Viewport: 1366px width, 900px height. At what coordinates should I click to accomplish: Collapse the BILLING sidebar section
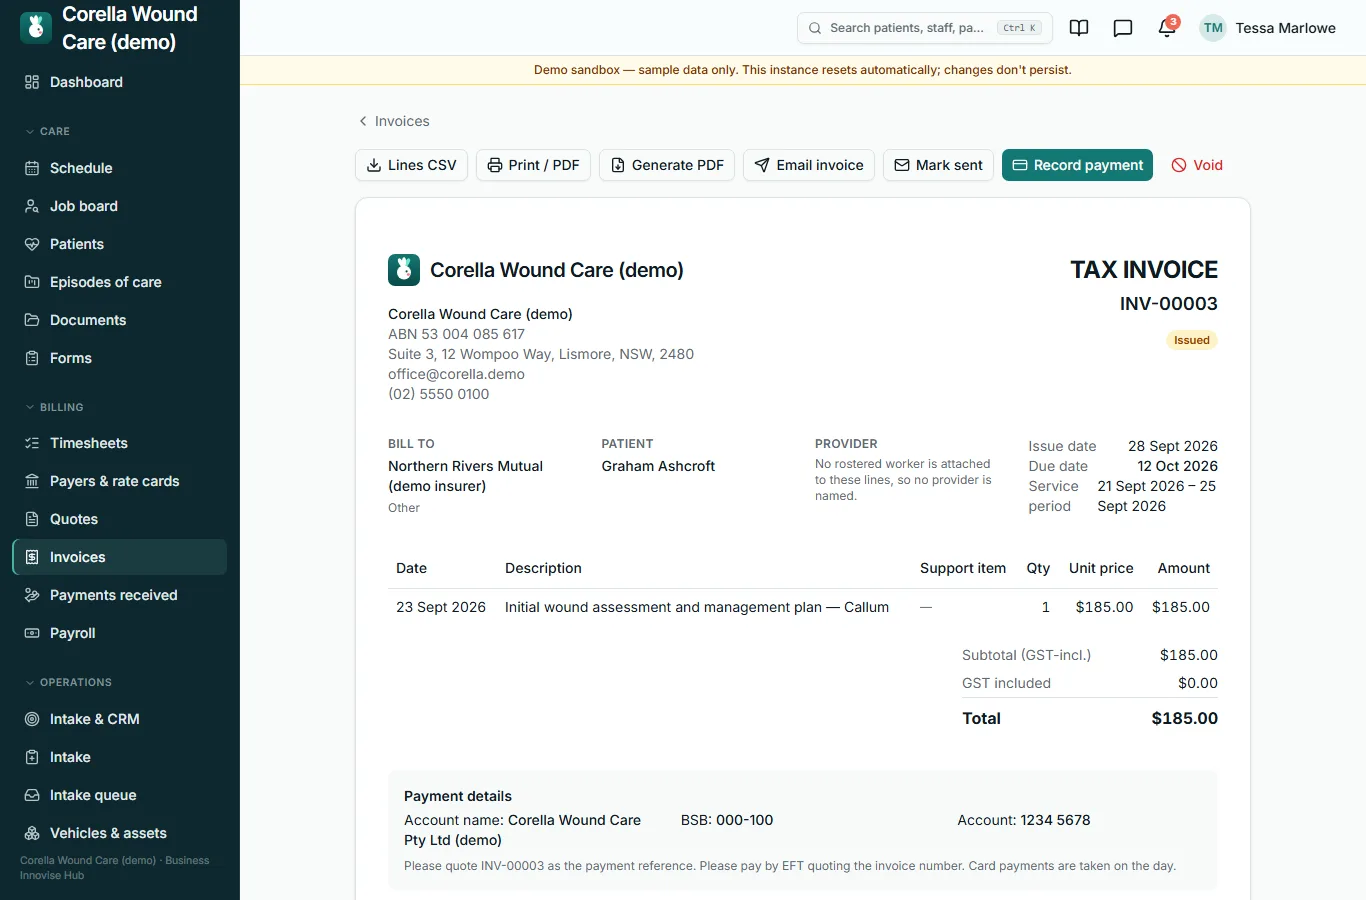[x=54, y=407]
